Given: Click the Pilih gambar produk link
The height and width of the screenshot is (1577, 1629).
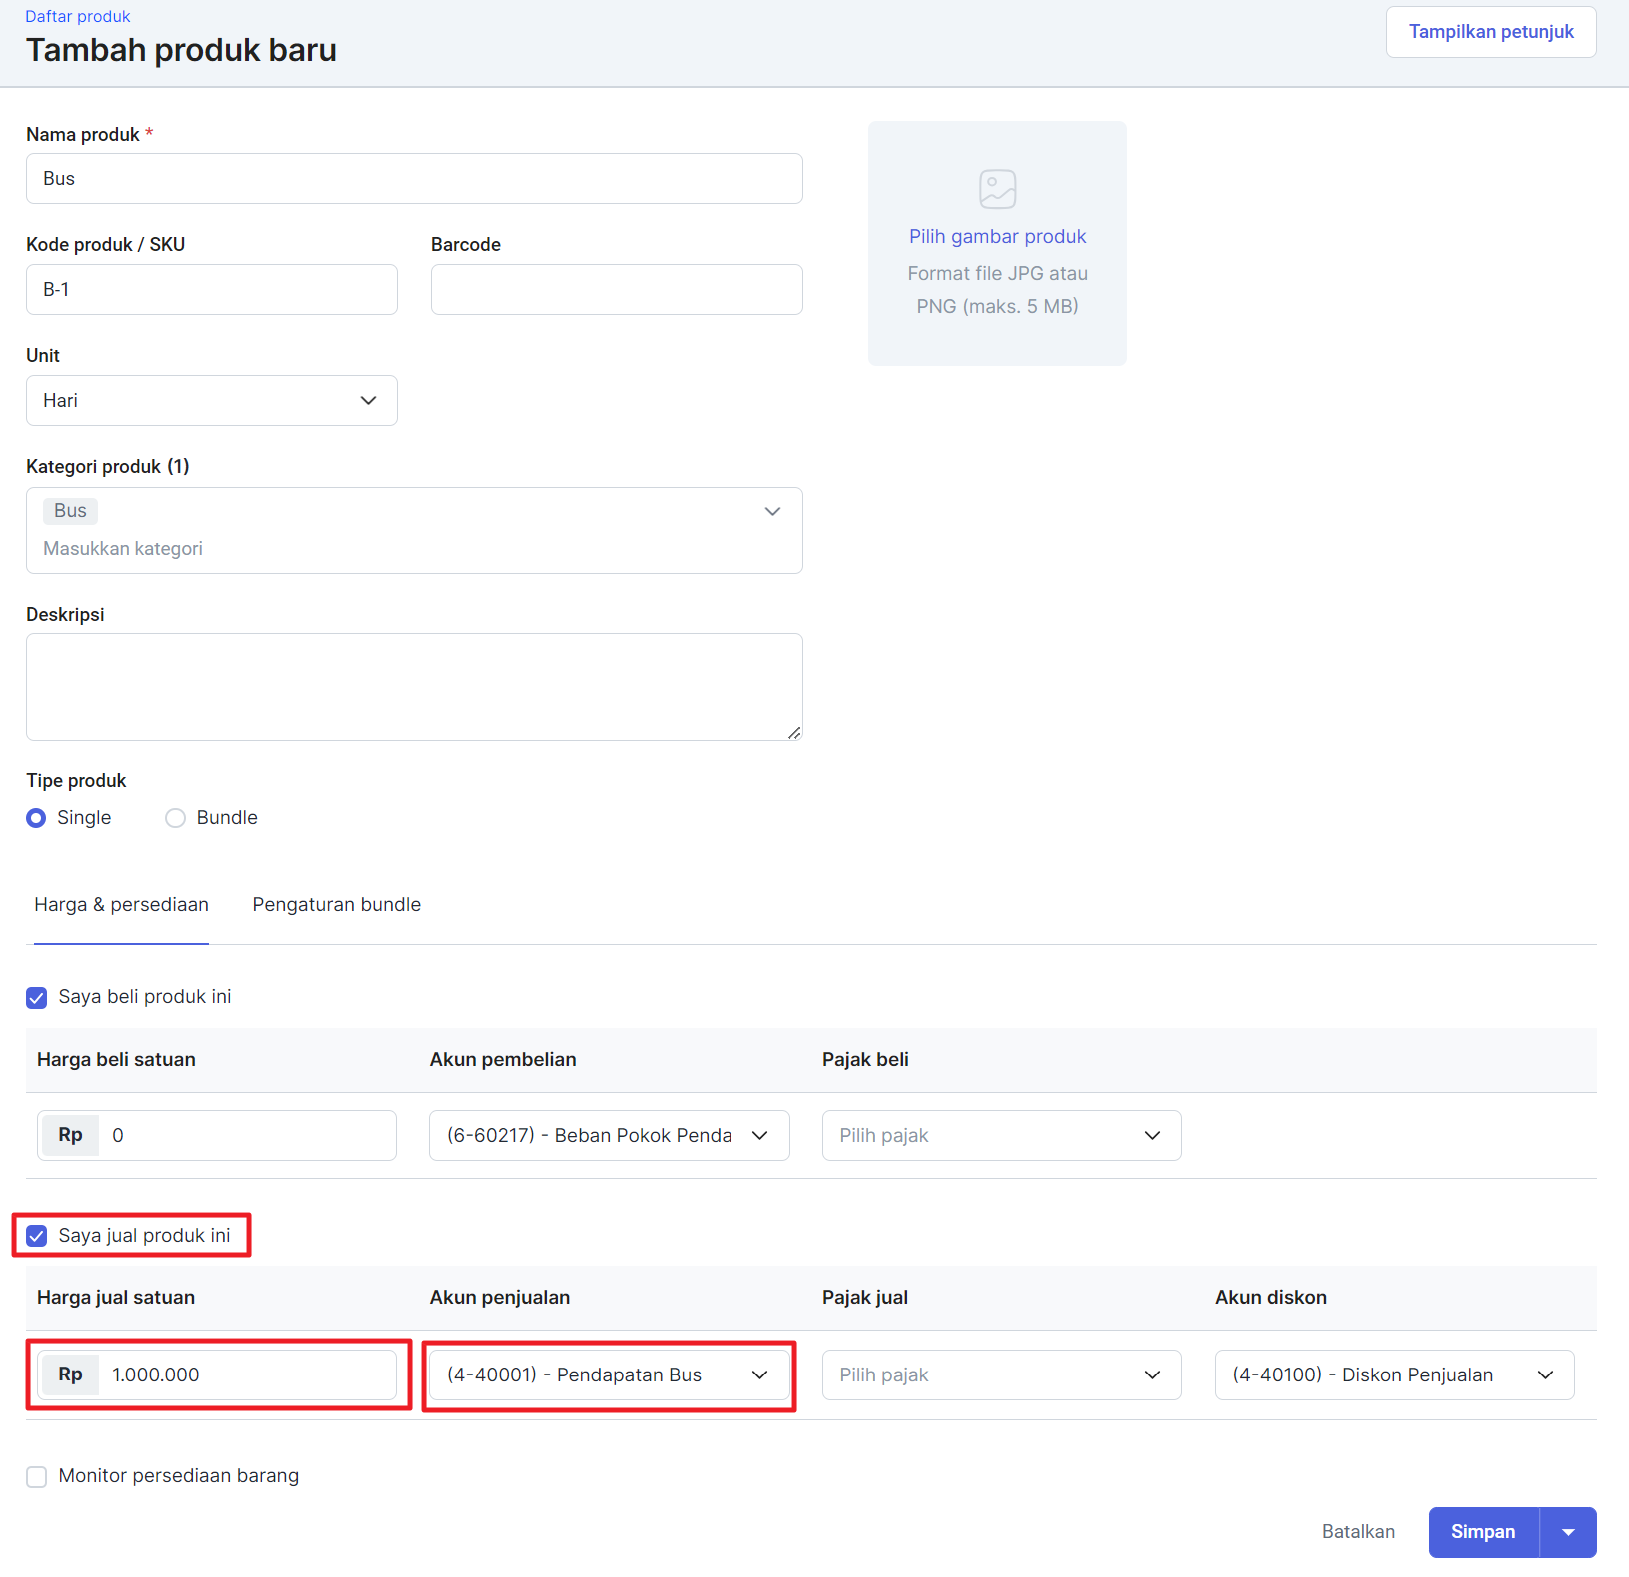Looking at the screenshot, I should point(997,236).
